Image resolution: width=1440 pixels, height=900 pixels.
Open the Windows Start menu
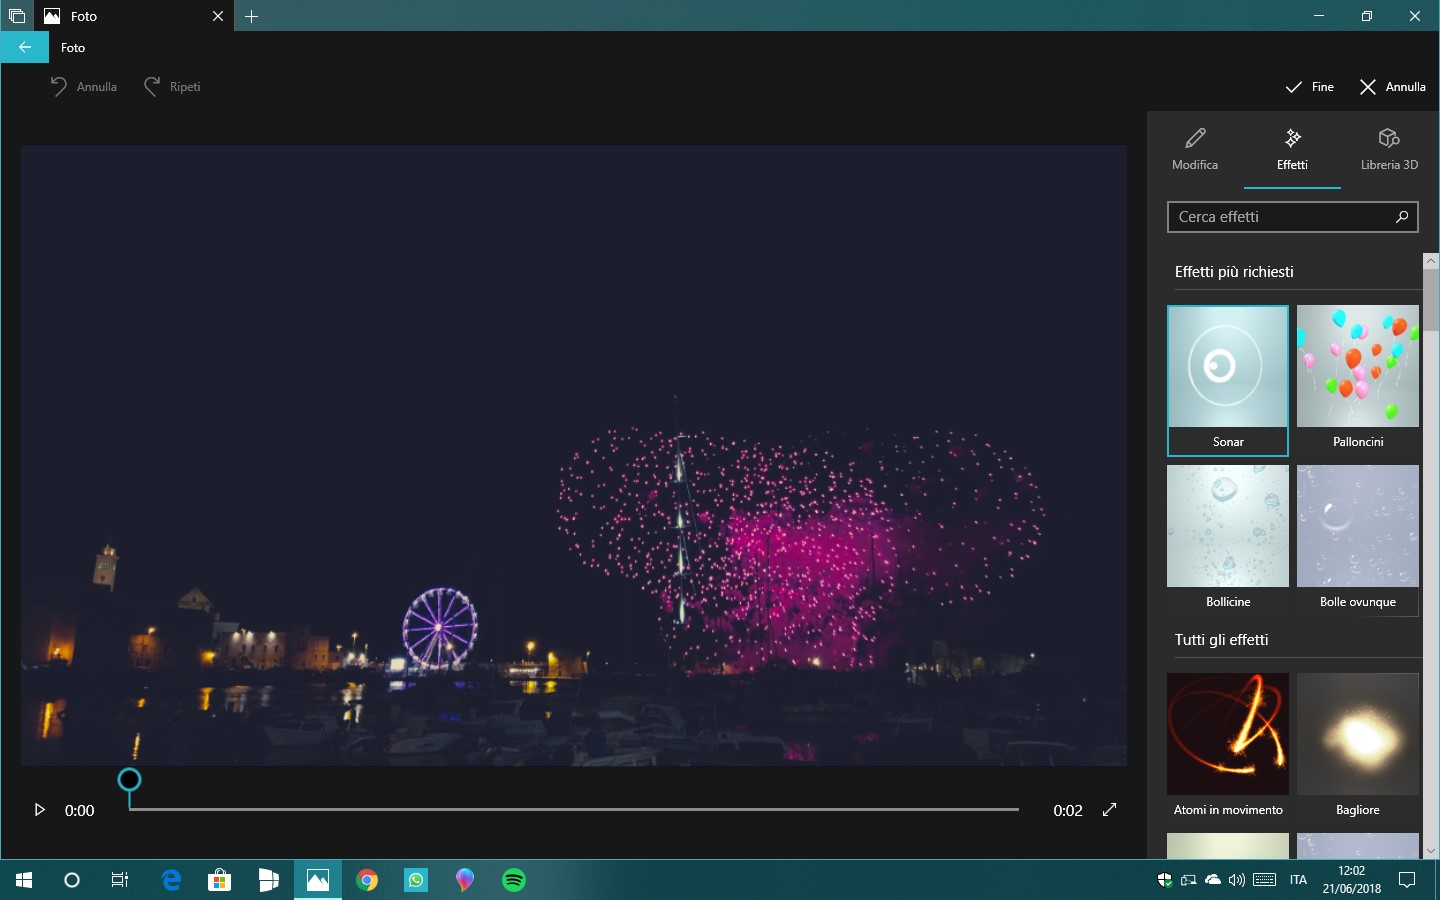pos(24,880)
